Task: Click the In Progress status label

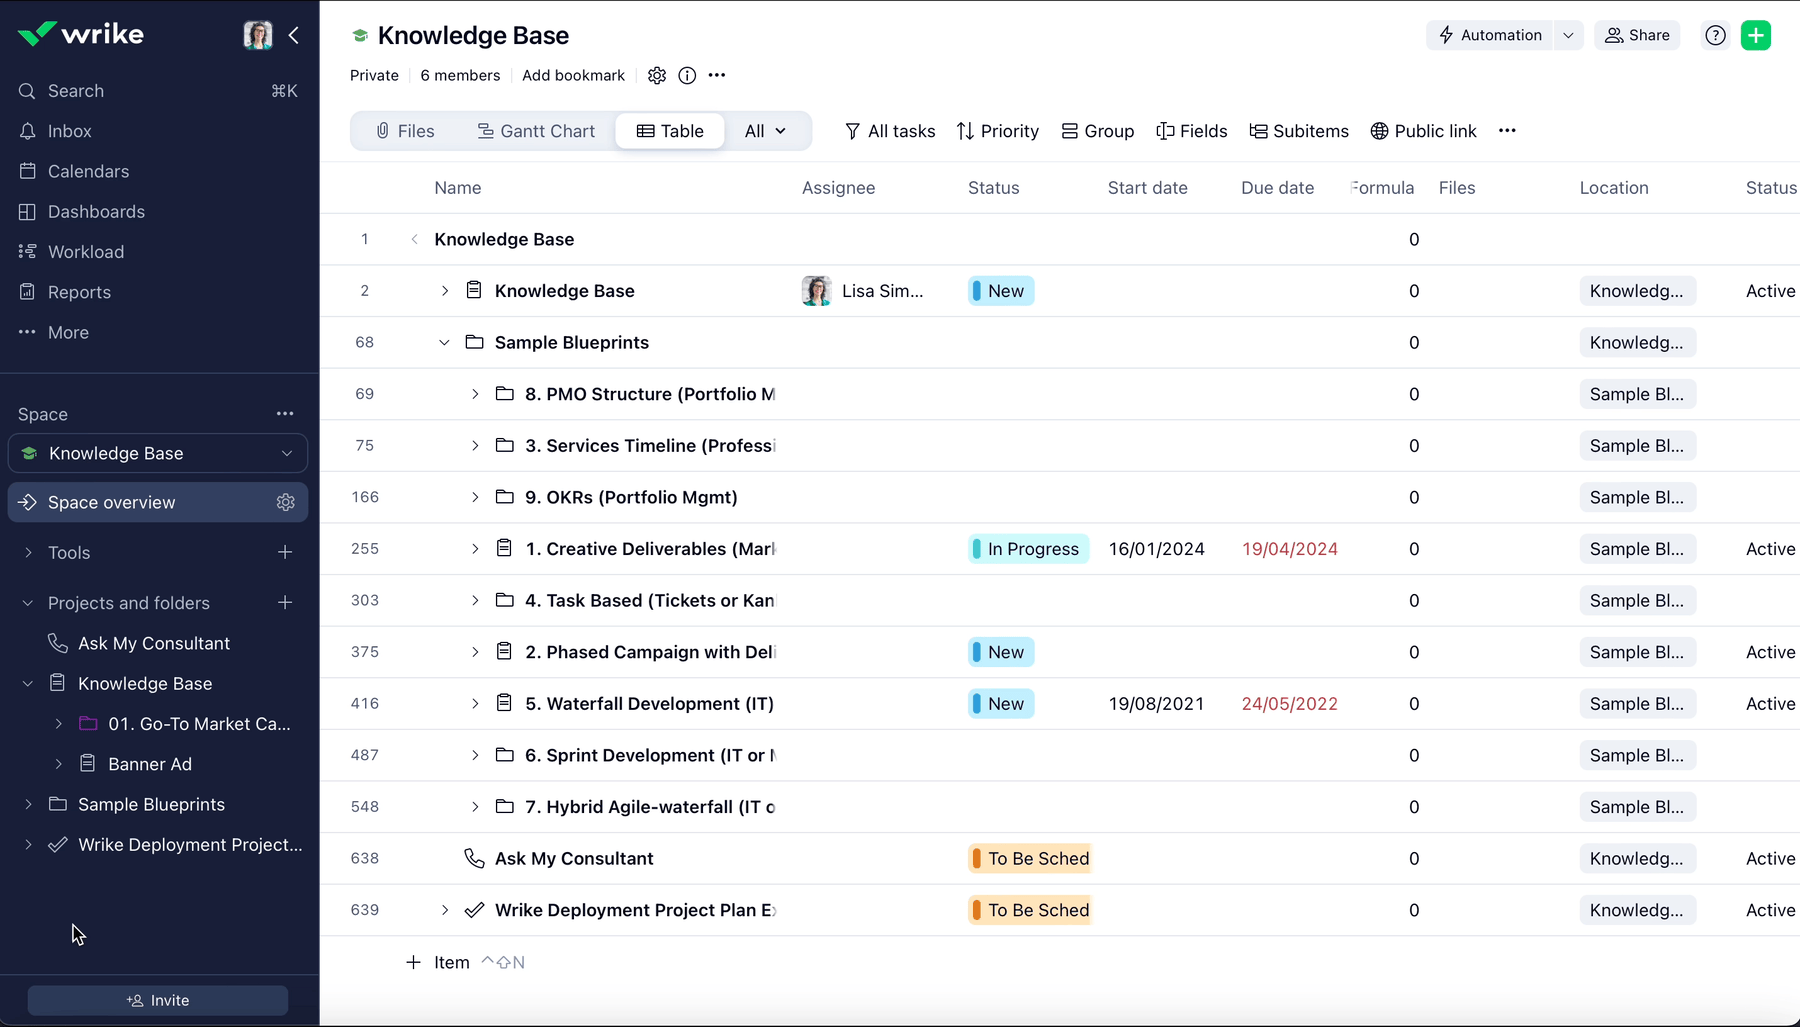Action: pyautogui.click(x=1031, y=549)
